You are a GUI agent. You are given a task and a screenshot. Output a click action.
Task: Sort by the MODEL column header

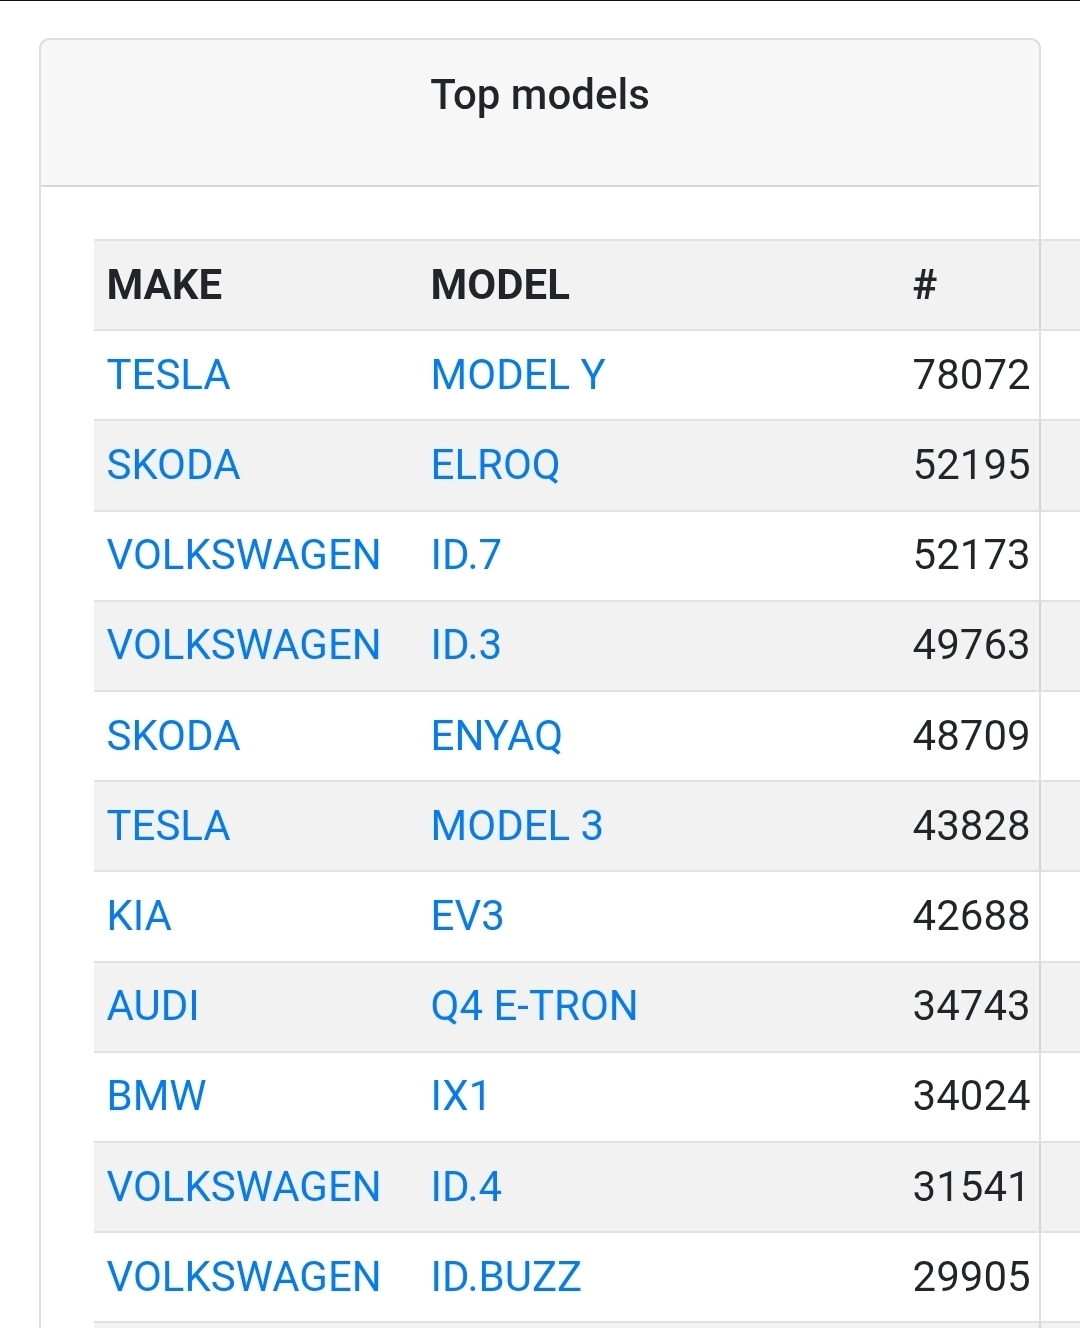[x=500, y=285]
